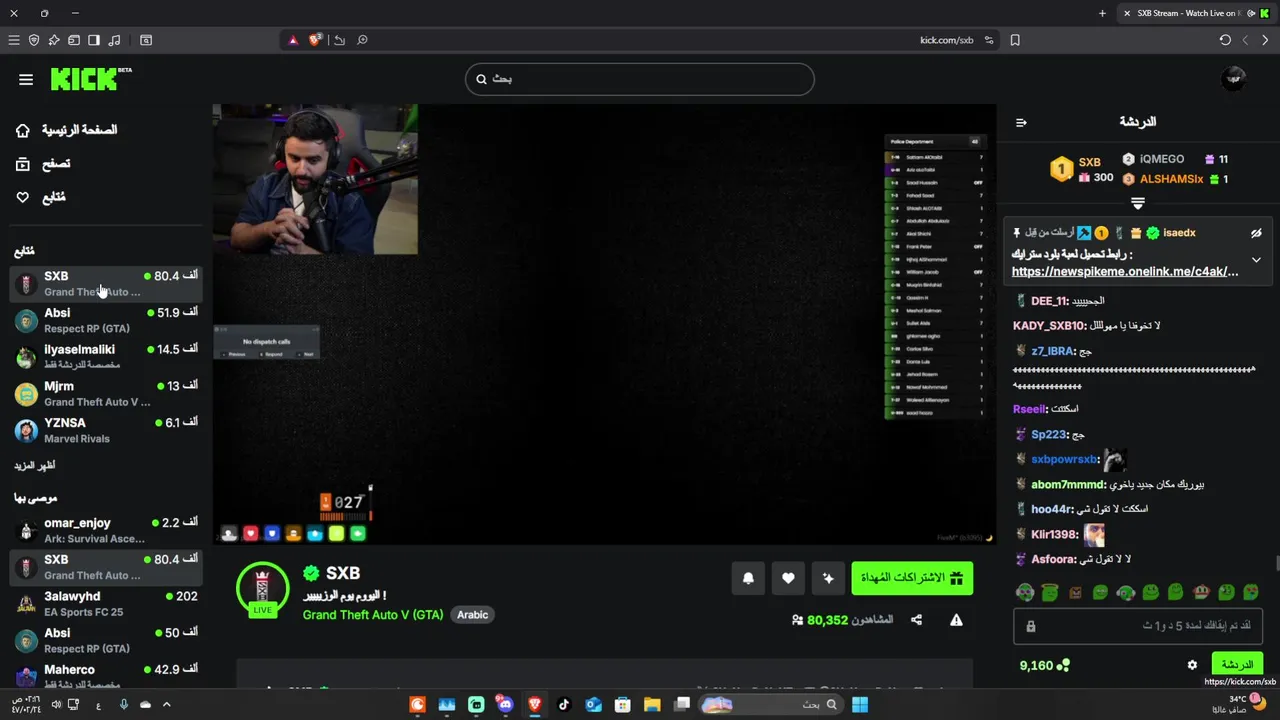Expand the chat leaderboard arrow
This screenshot has height=720, width=1280.
[x=1138, y=203]
